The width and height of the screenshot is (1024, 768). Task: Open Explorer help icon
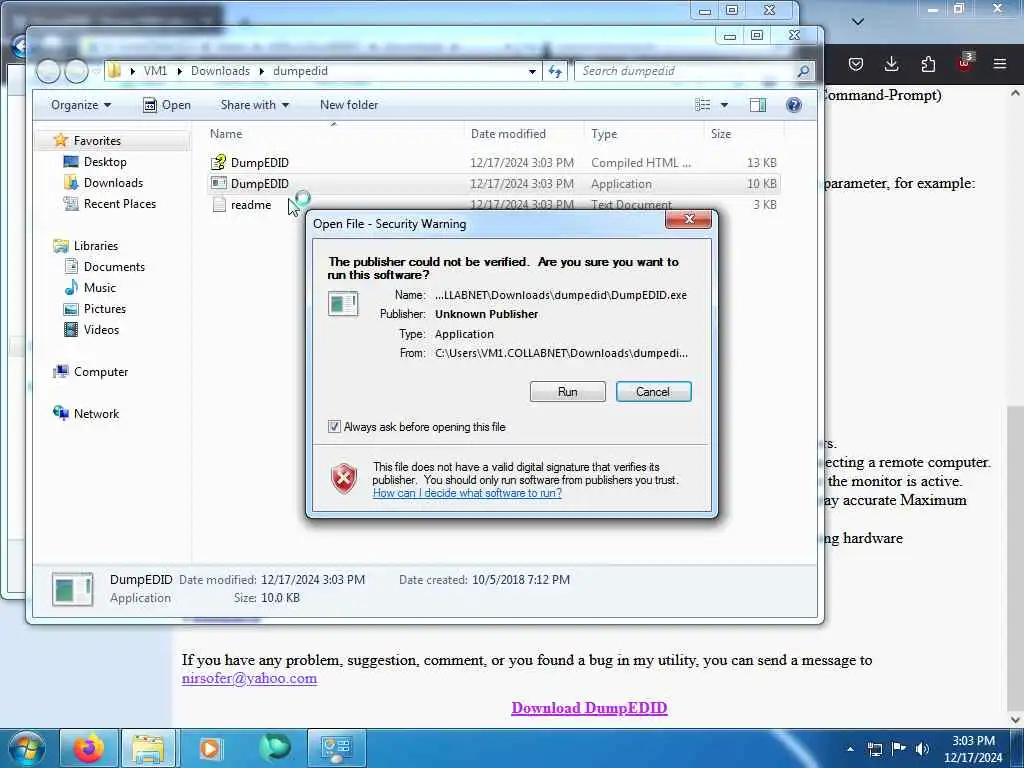click(x=793, y=105)
